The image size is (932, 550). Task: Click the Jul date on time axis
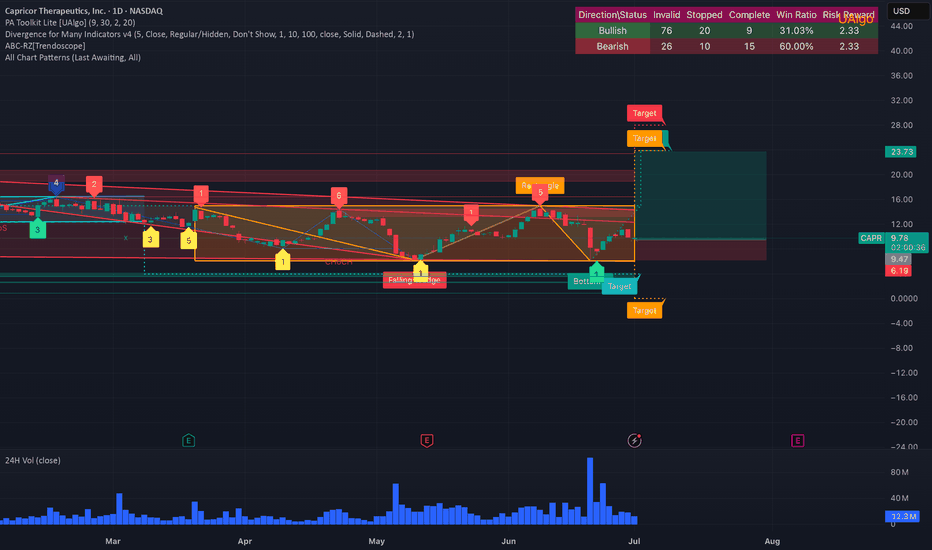point(634,541)
